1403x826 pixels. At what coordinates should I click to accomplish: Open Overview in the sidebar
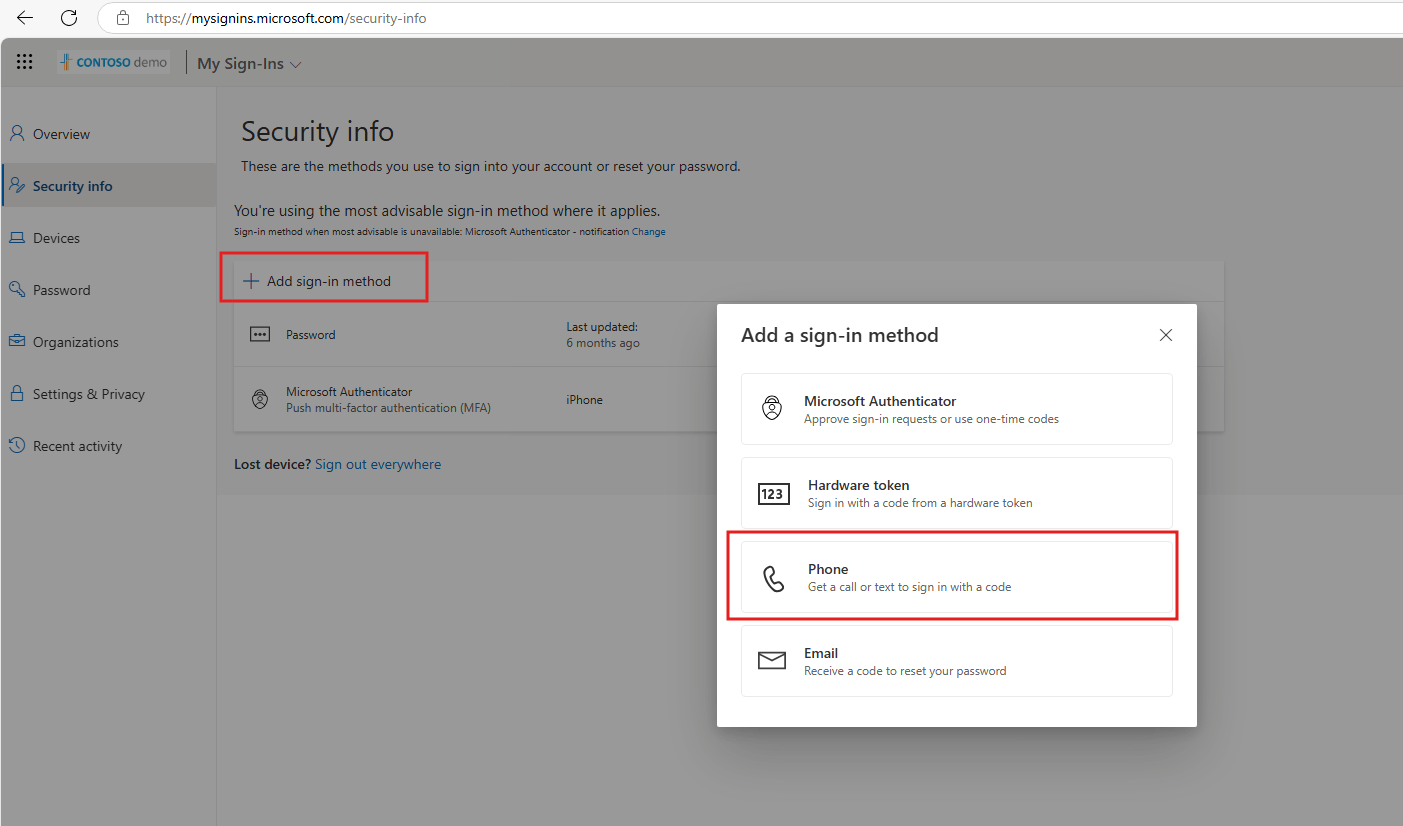pos(108,134)
